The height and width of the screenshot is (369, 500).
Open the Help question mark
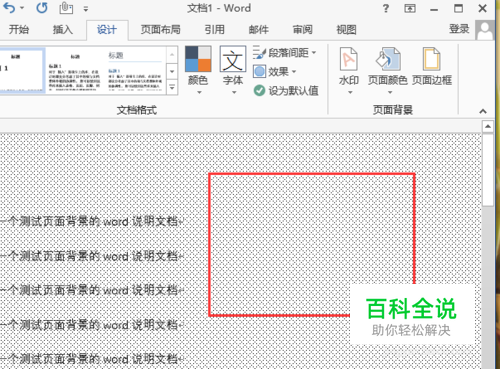[x=386, y=8]
